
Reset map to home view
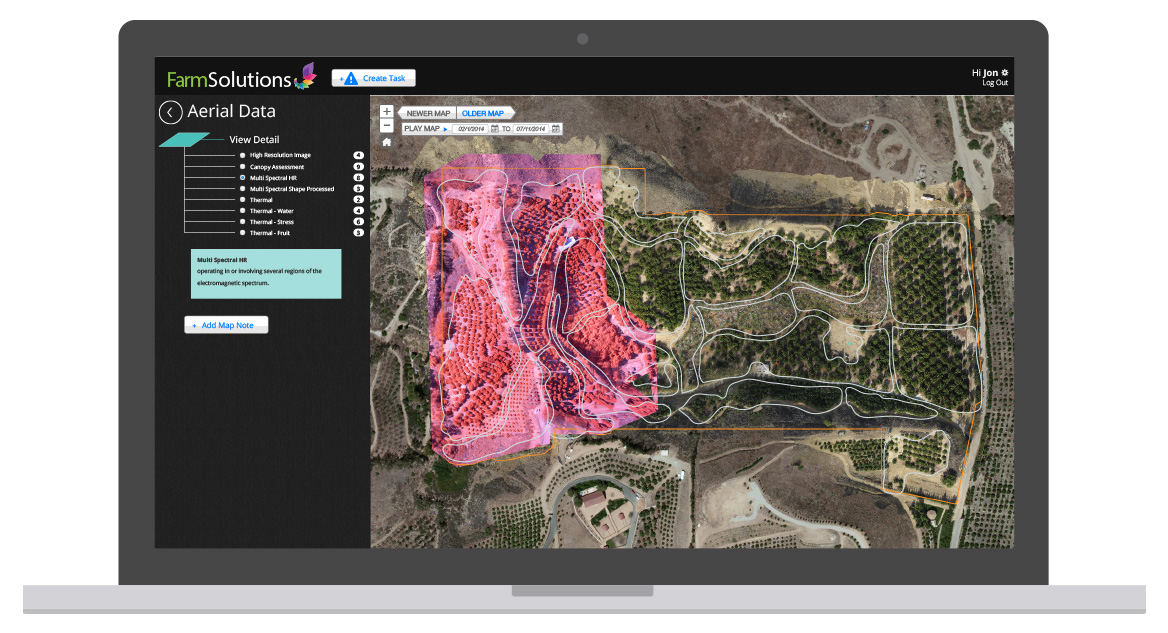click(x=387, y=142)
